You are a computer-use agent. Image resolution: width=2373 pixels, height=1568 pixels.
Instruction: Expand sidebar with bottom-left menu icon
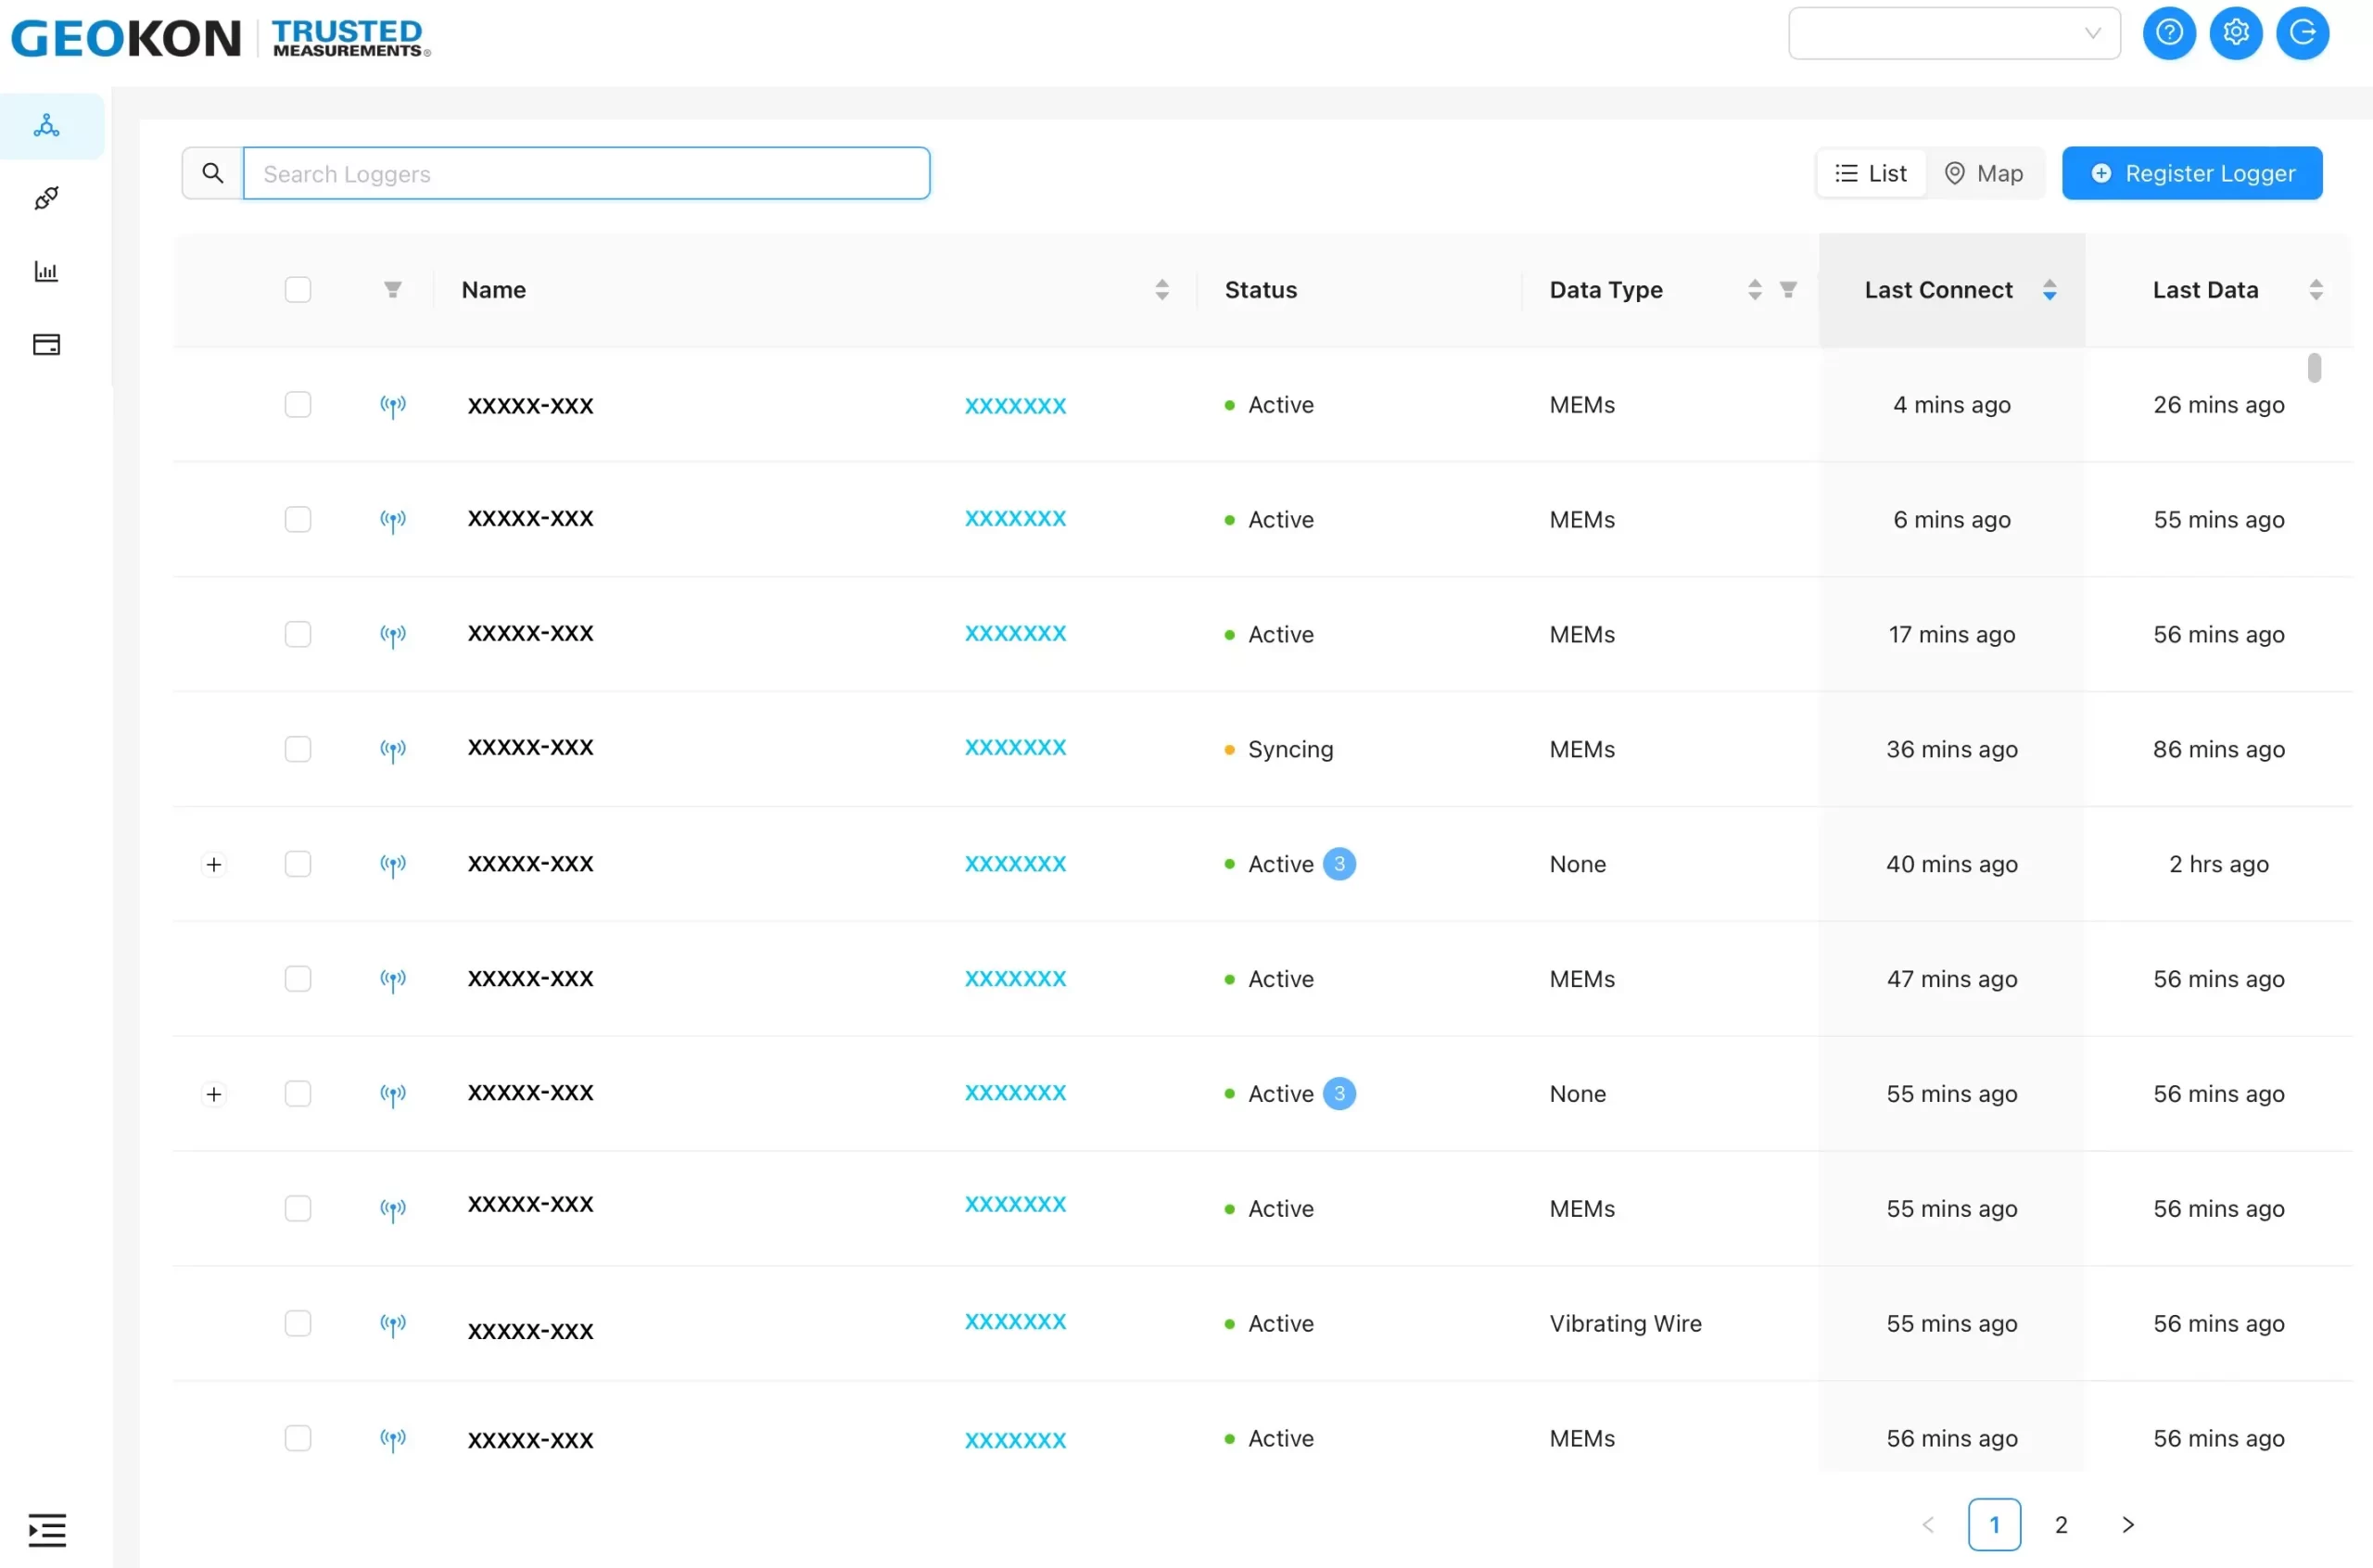[46, 1529]
